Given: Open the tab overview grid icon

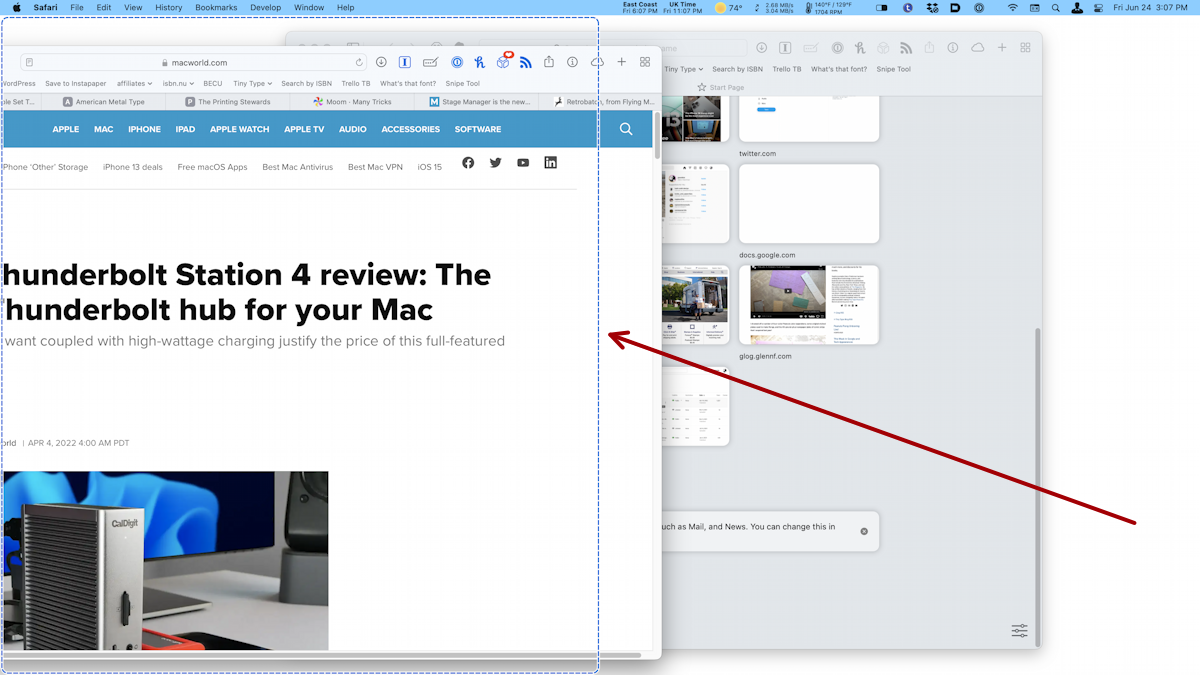Looking at the screenshot, I should tap(645, 61).
